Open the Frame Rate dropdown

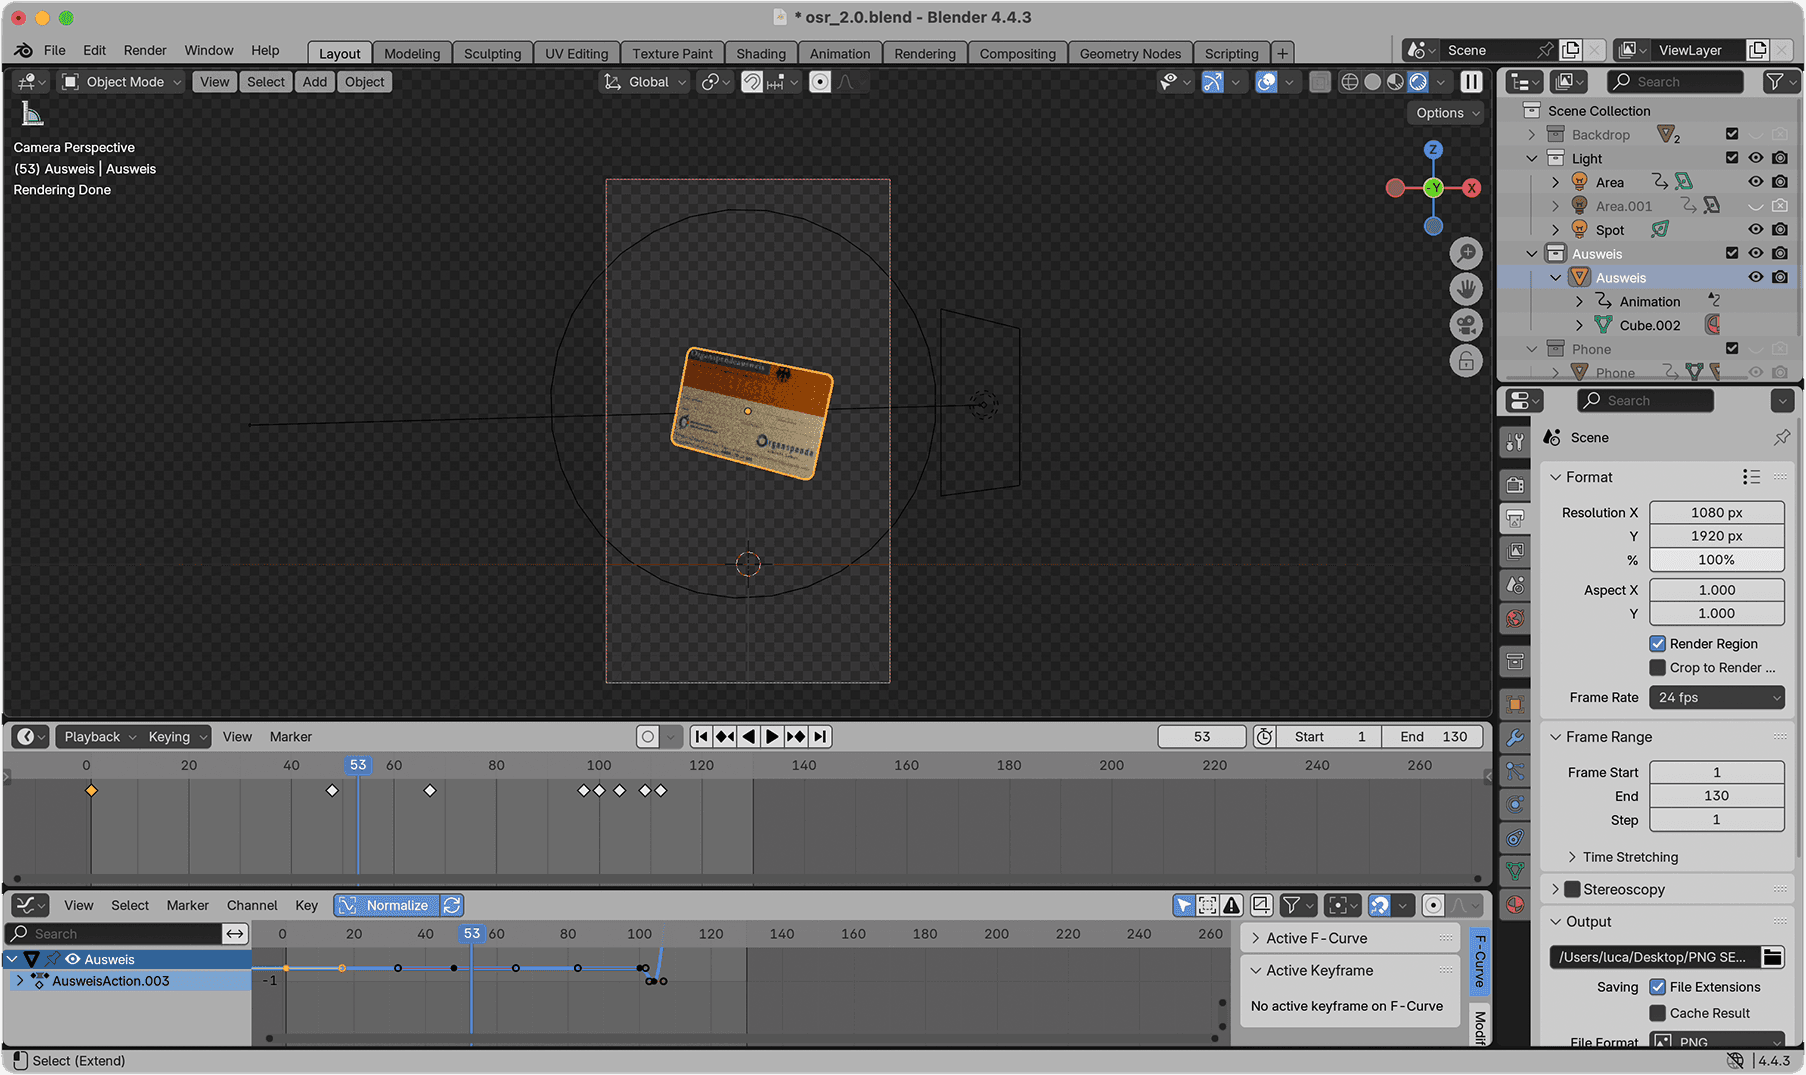click(x=1716, y=698)
